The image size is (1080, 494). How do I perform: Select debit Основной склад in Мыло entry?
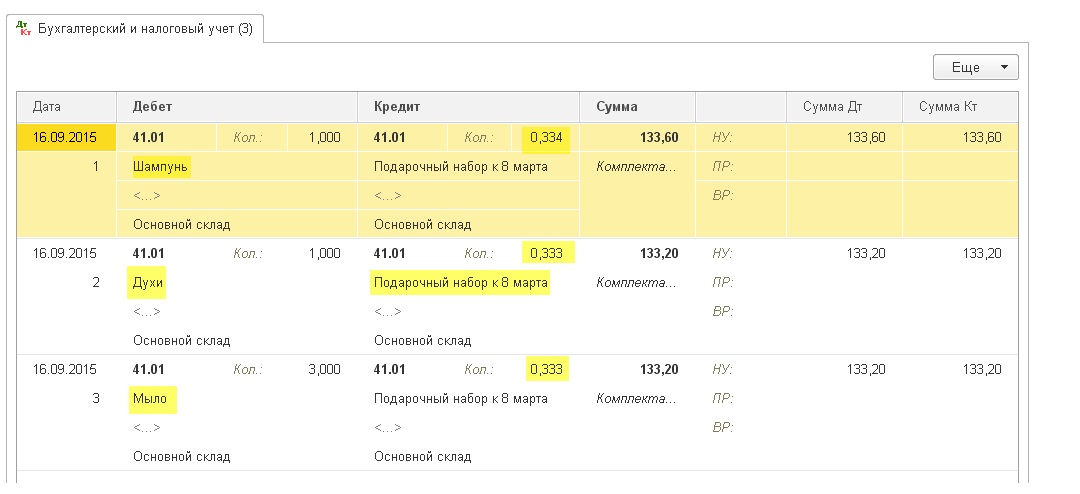coord(237,456)
